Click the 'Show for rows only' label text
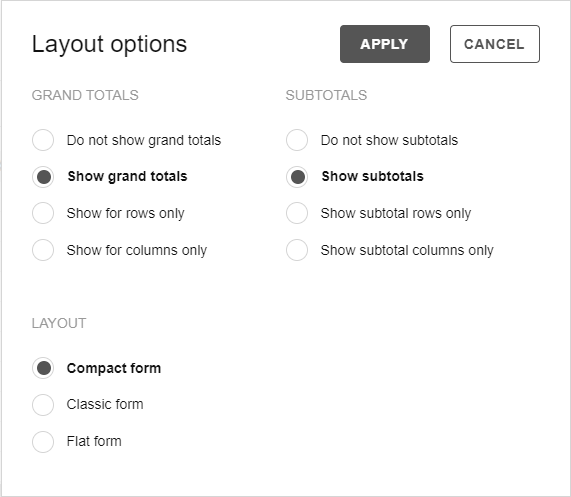Image resolution: width=571 pixels, height=497 pixels. (125, 213)
